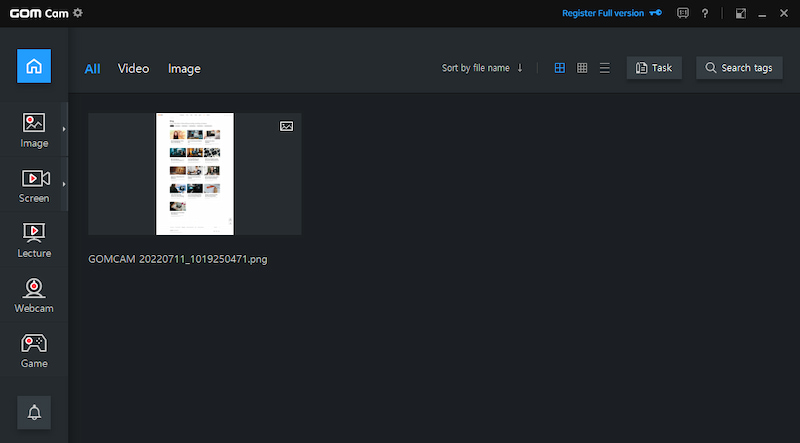
Task: Open the Task button
Action: click(x=654, y=68)
